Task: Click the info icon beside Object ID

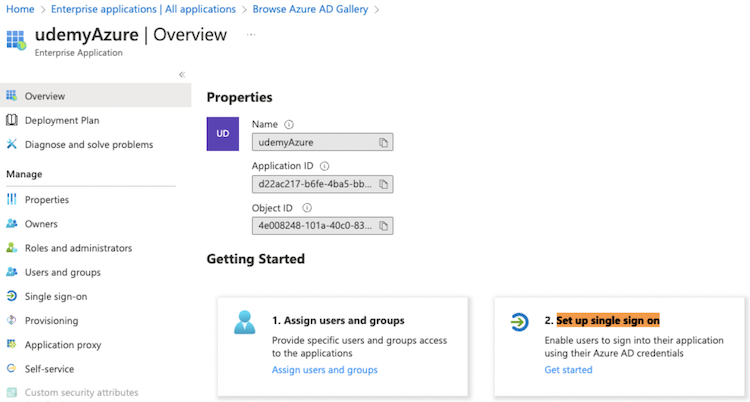Action: click(x=307, y=208)
